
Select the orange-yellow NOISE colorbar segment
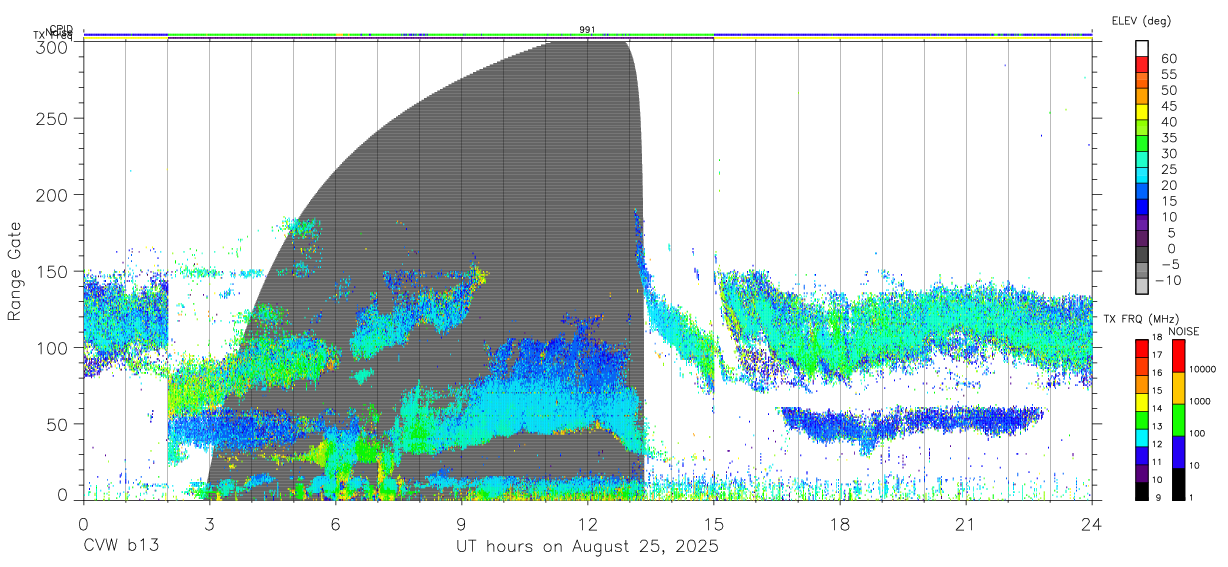click(1179, 388)
